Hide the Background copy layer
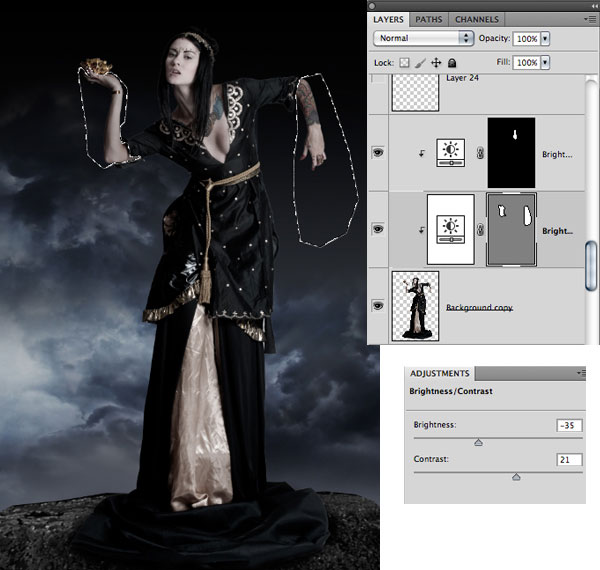The width and height of the screenshot is (600, 570). click(378, 306)
